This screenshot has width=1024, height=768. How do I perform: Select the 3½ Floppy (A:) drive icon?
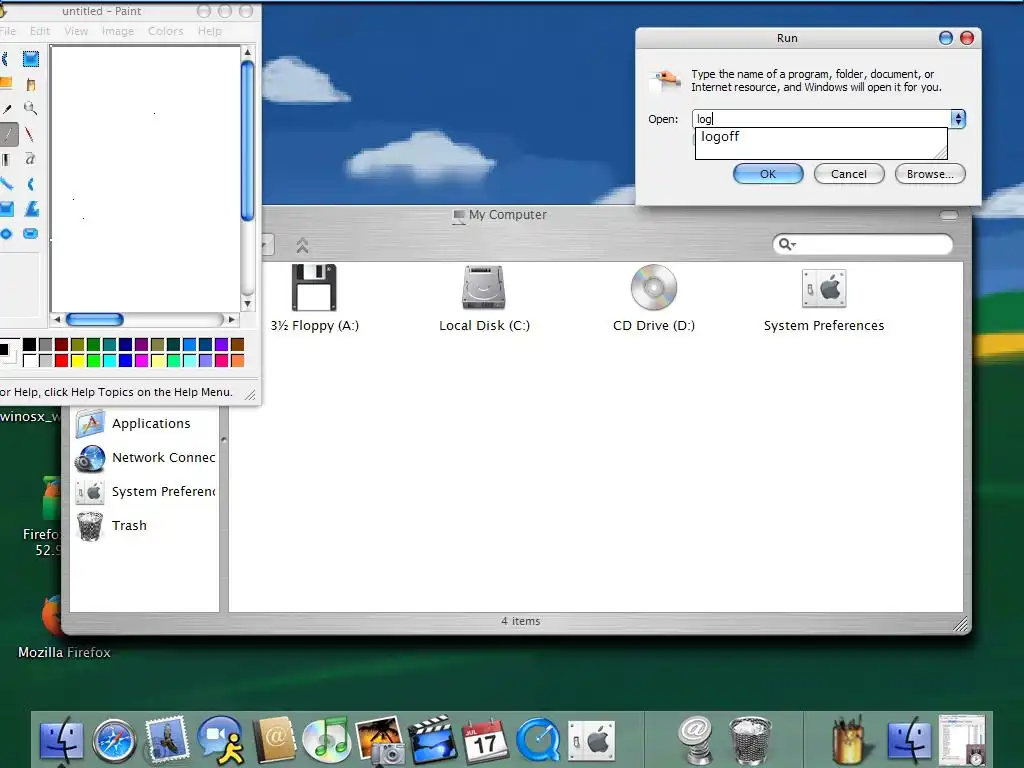click(314, 287)
